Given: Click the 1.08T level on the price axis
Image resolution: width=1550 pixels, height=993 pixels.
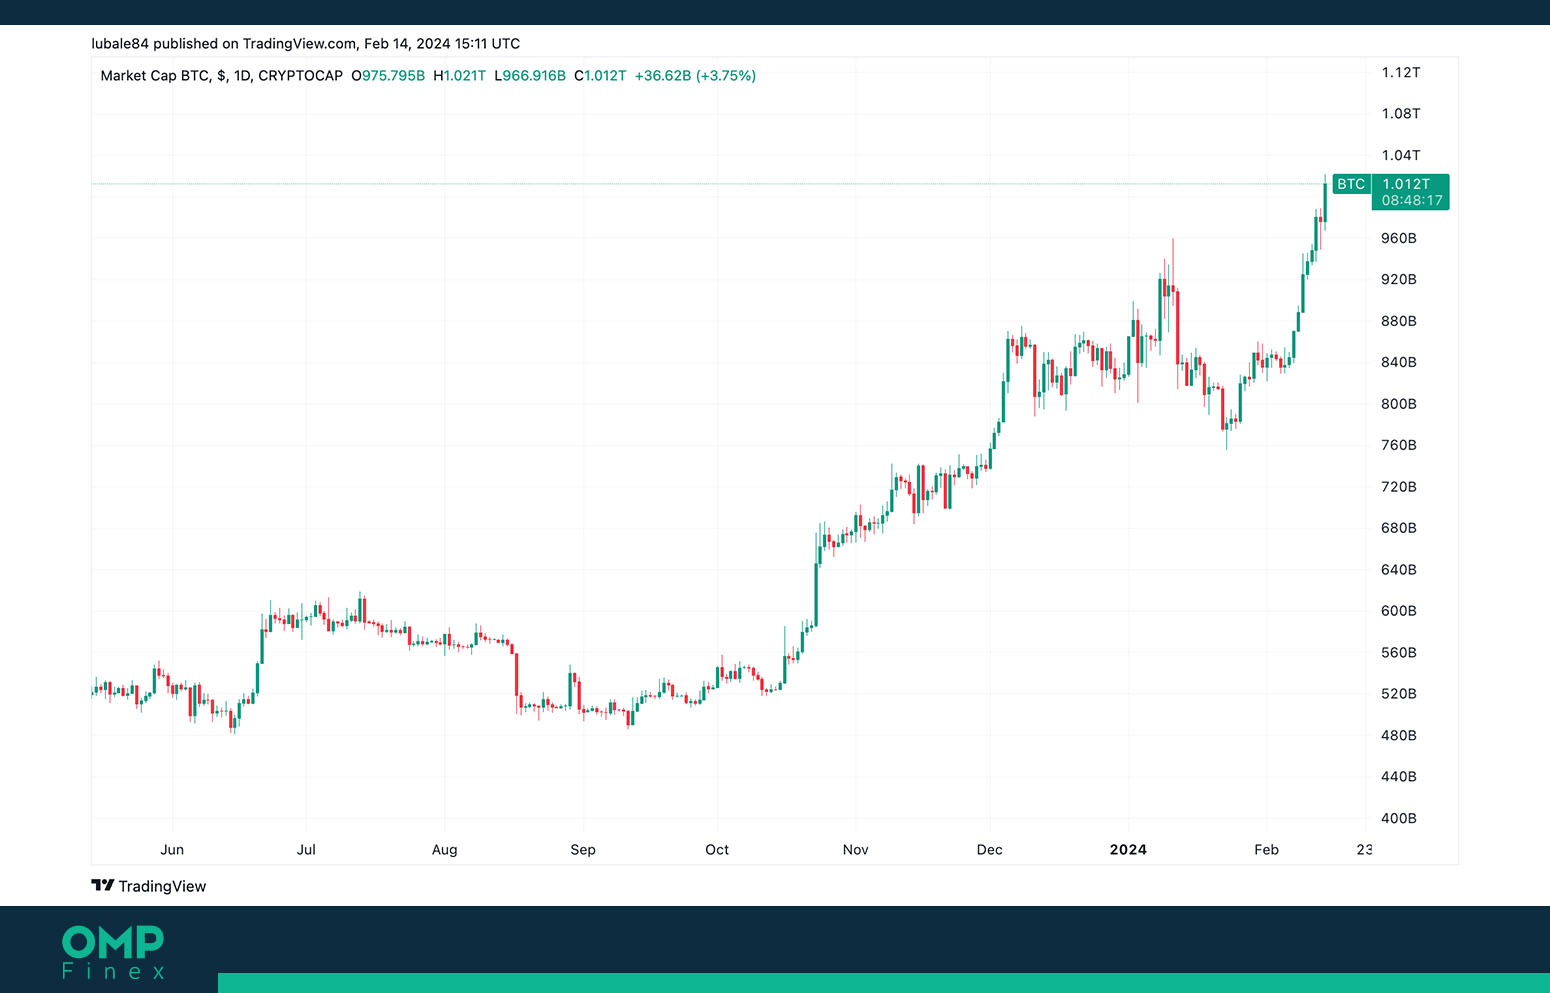Looking at the screenshot, I should tap(1401, 114).
